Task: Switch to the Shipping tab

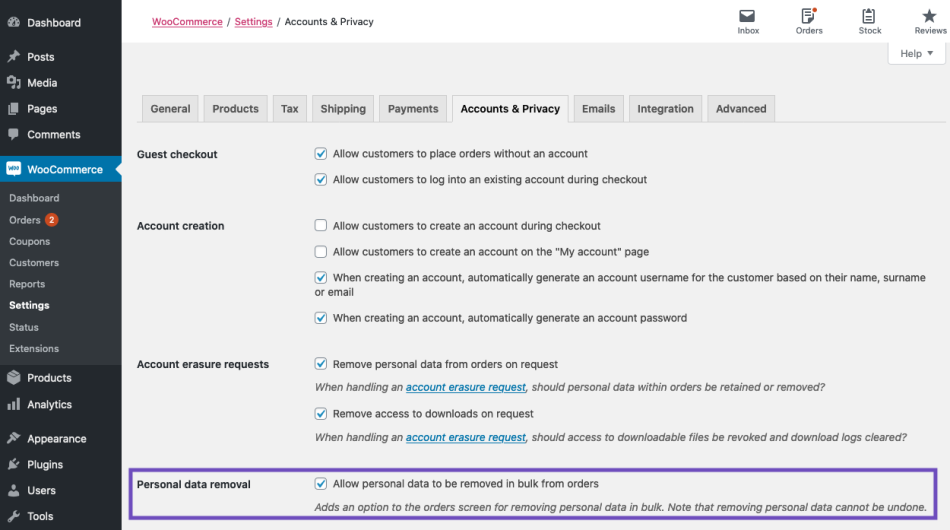Action: [x=343, y=108]
